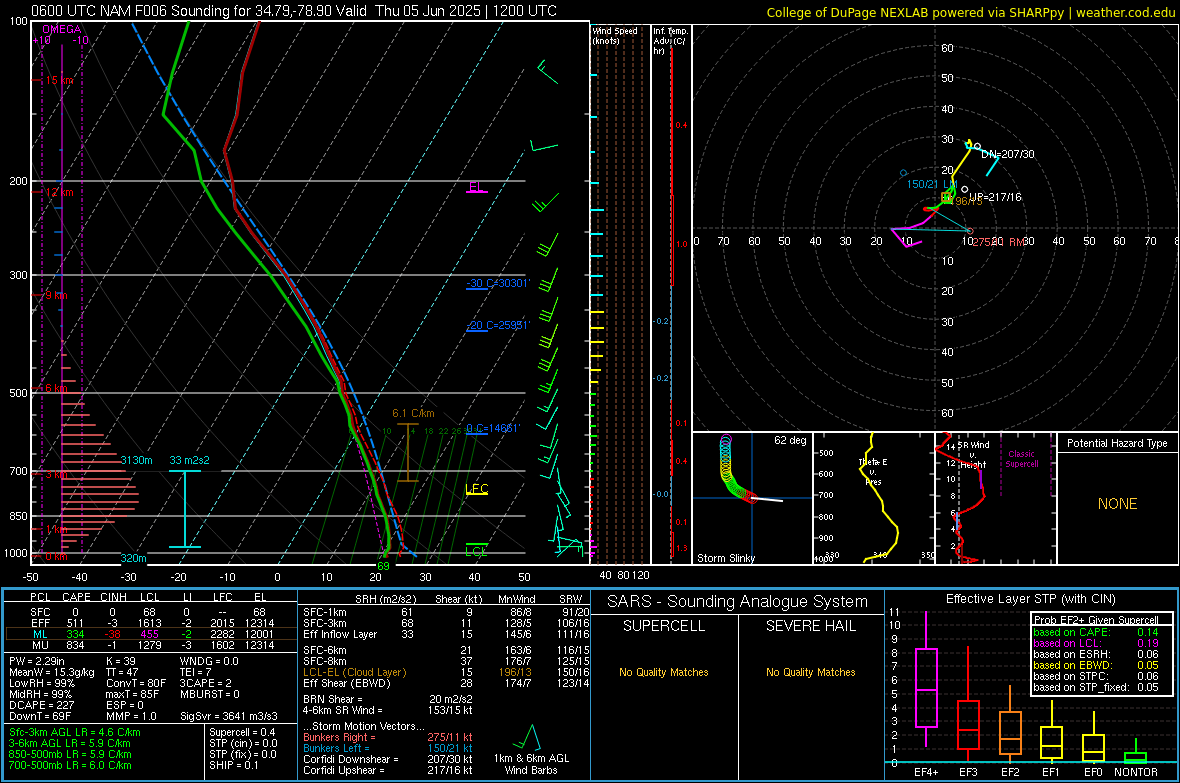Click the 'Bunkers Right' storm motion line
This screenshot has height=783, width=1180.
[388, 738]
